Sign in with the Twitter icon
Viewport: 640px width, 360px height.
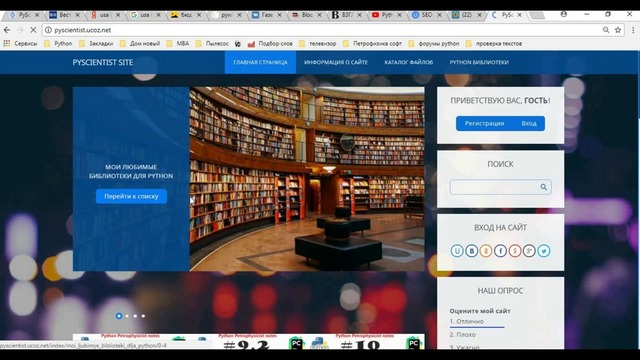point(544,251)
